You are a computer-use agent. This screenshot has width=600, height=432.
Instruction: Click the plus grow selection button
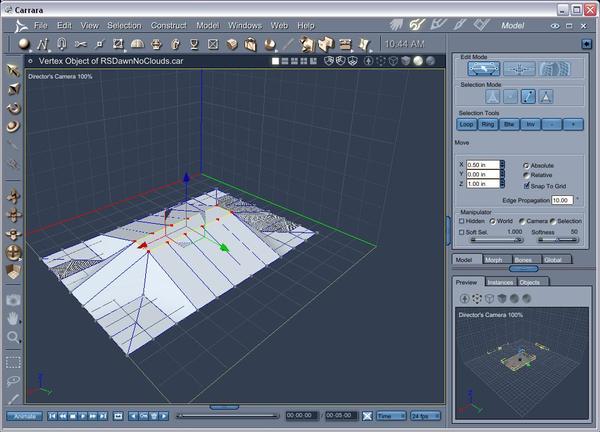(x=573, y=124)
